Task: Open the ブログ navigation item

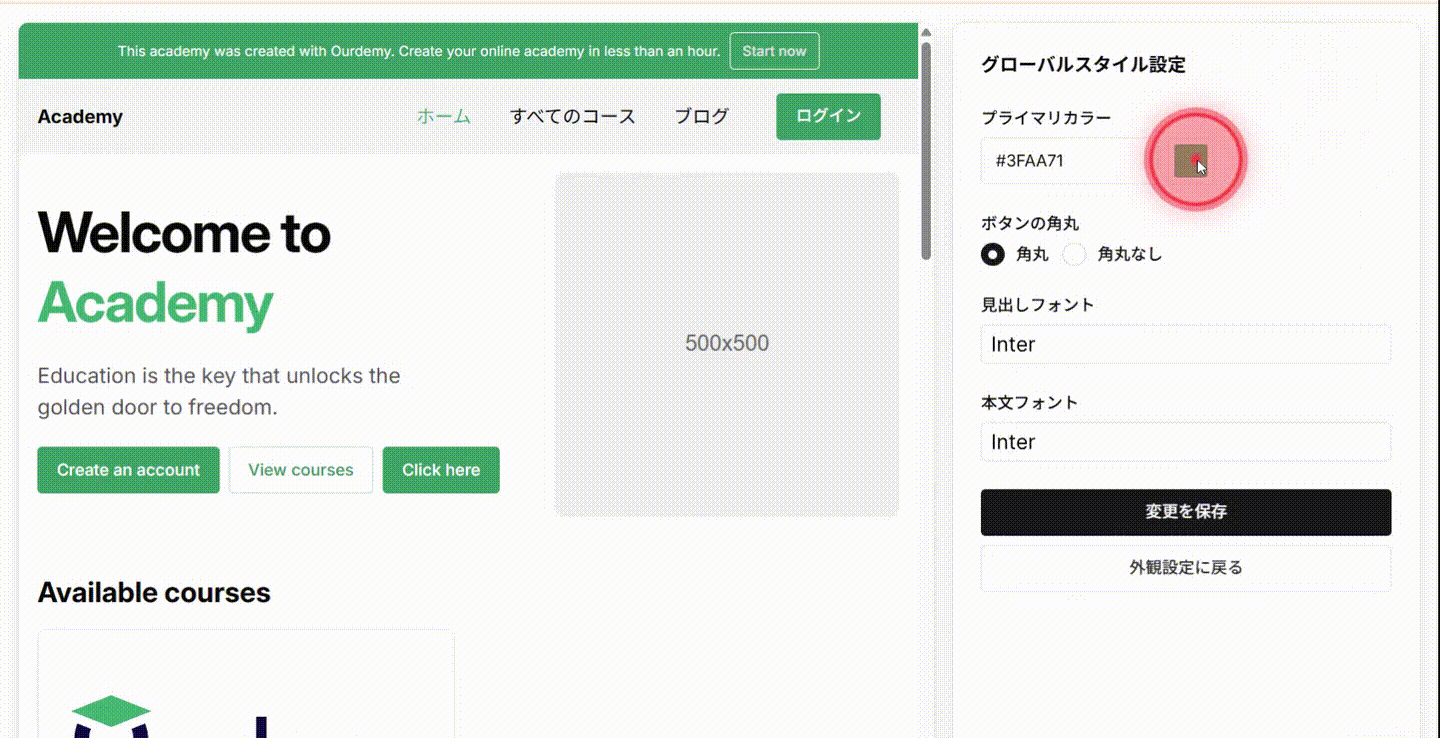Action: pyautogui.click(x=700, y=116)
